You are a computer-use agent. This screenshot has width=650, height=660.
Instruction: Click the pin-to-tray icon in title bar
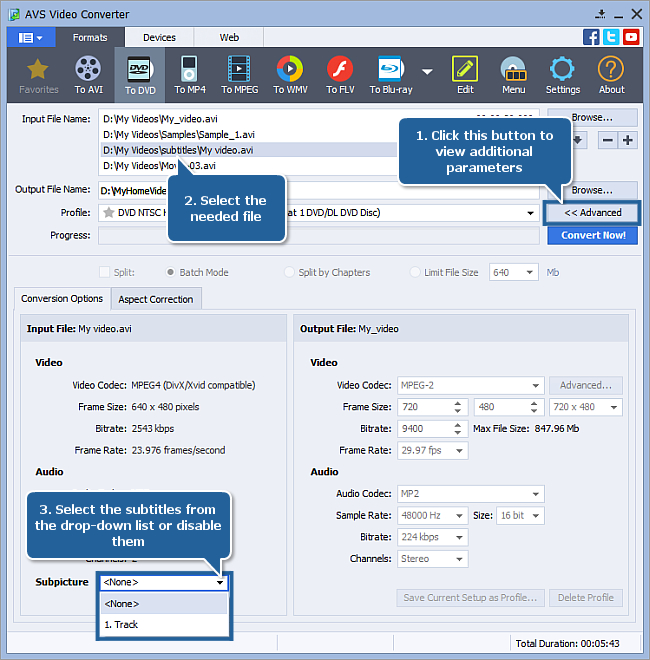point(600,14)
